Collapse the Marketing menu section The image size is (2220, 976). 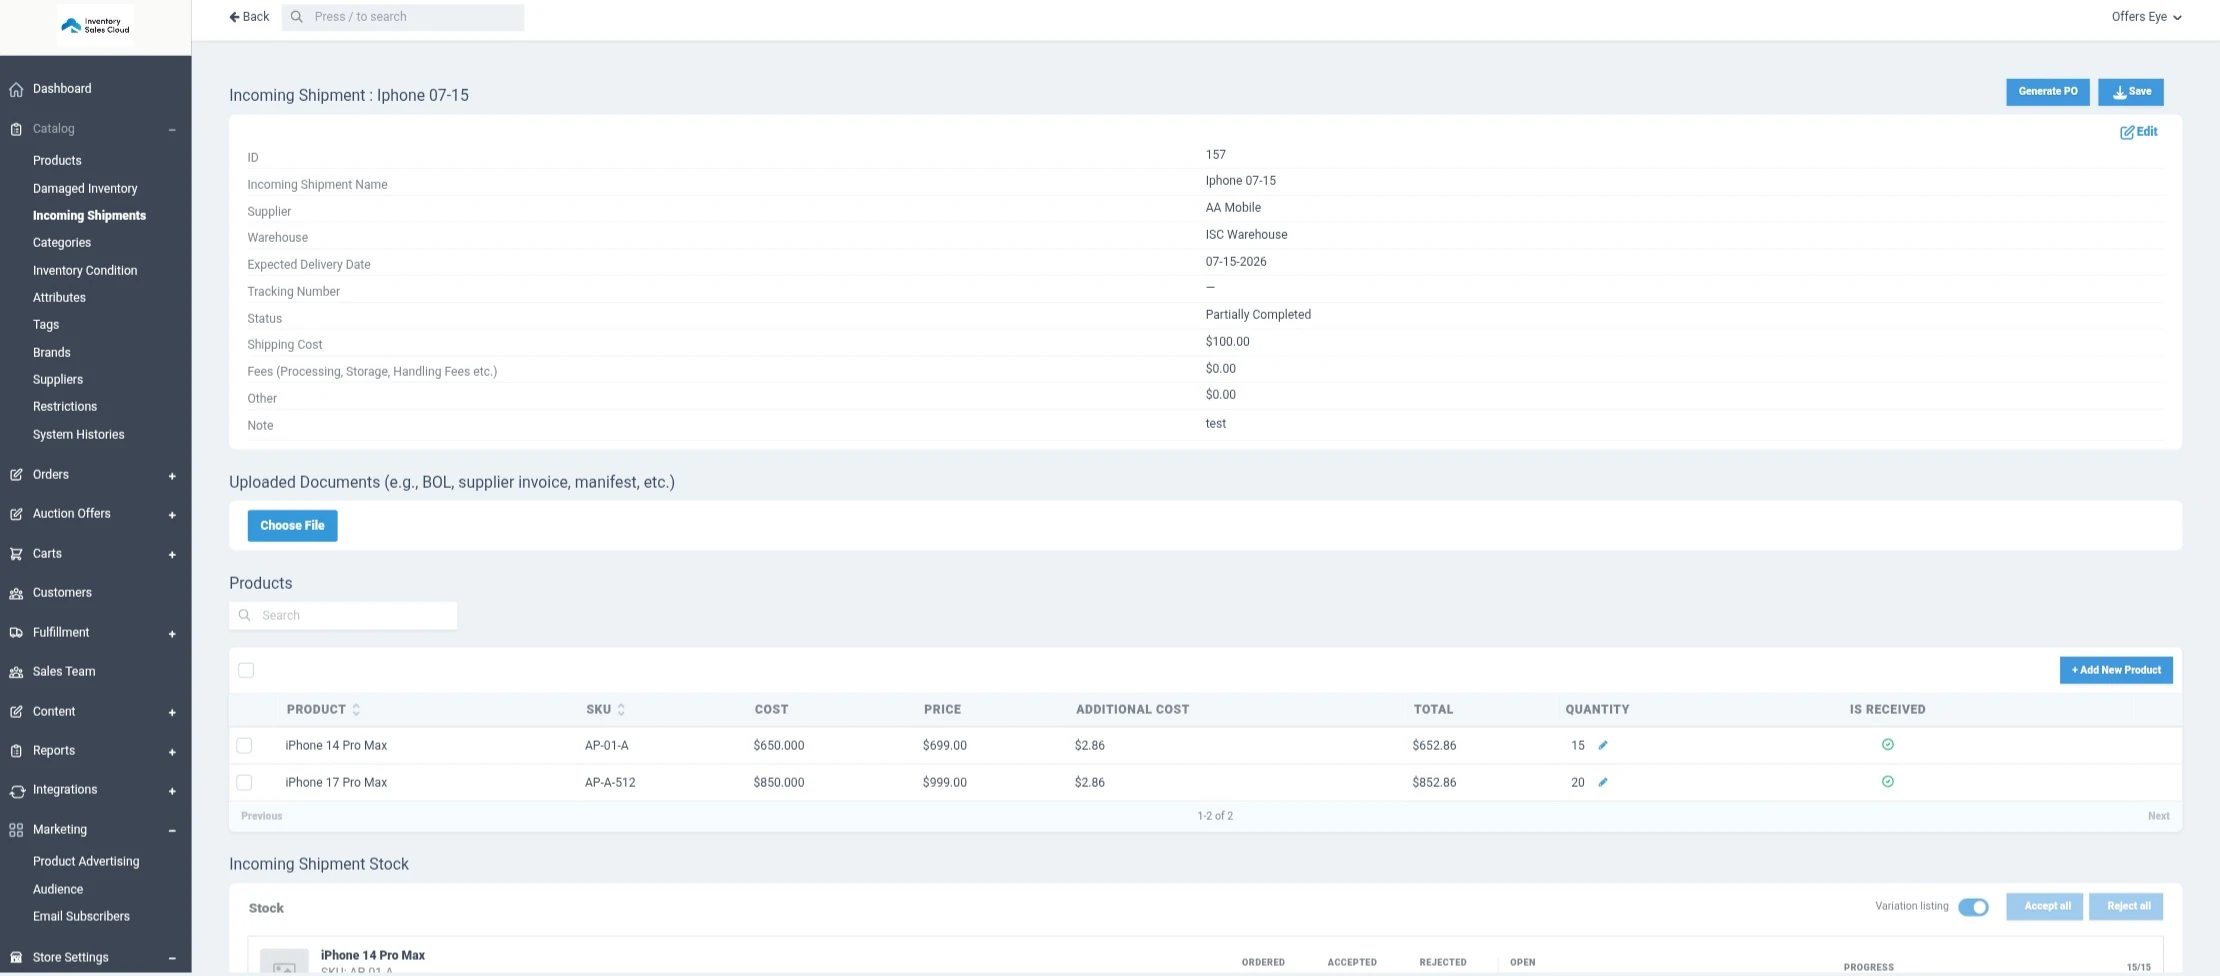pyautogui.click(x=172, y=831)
